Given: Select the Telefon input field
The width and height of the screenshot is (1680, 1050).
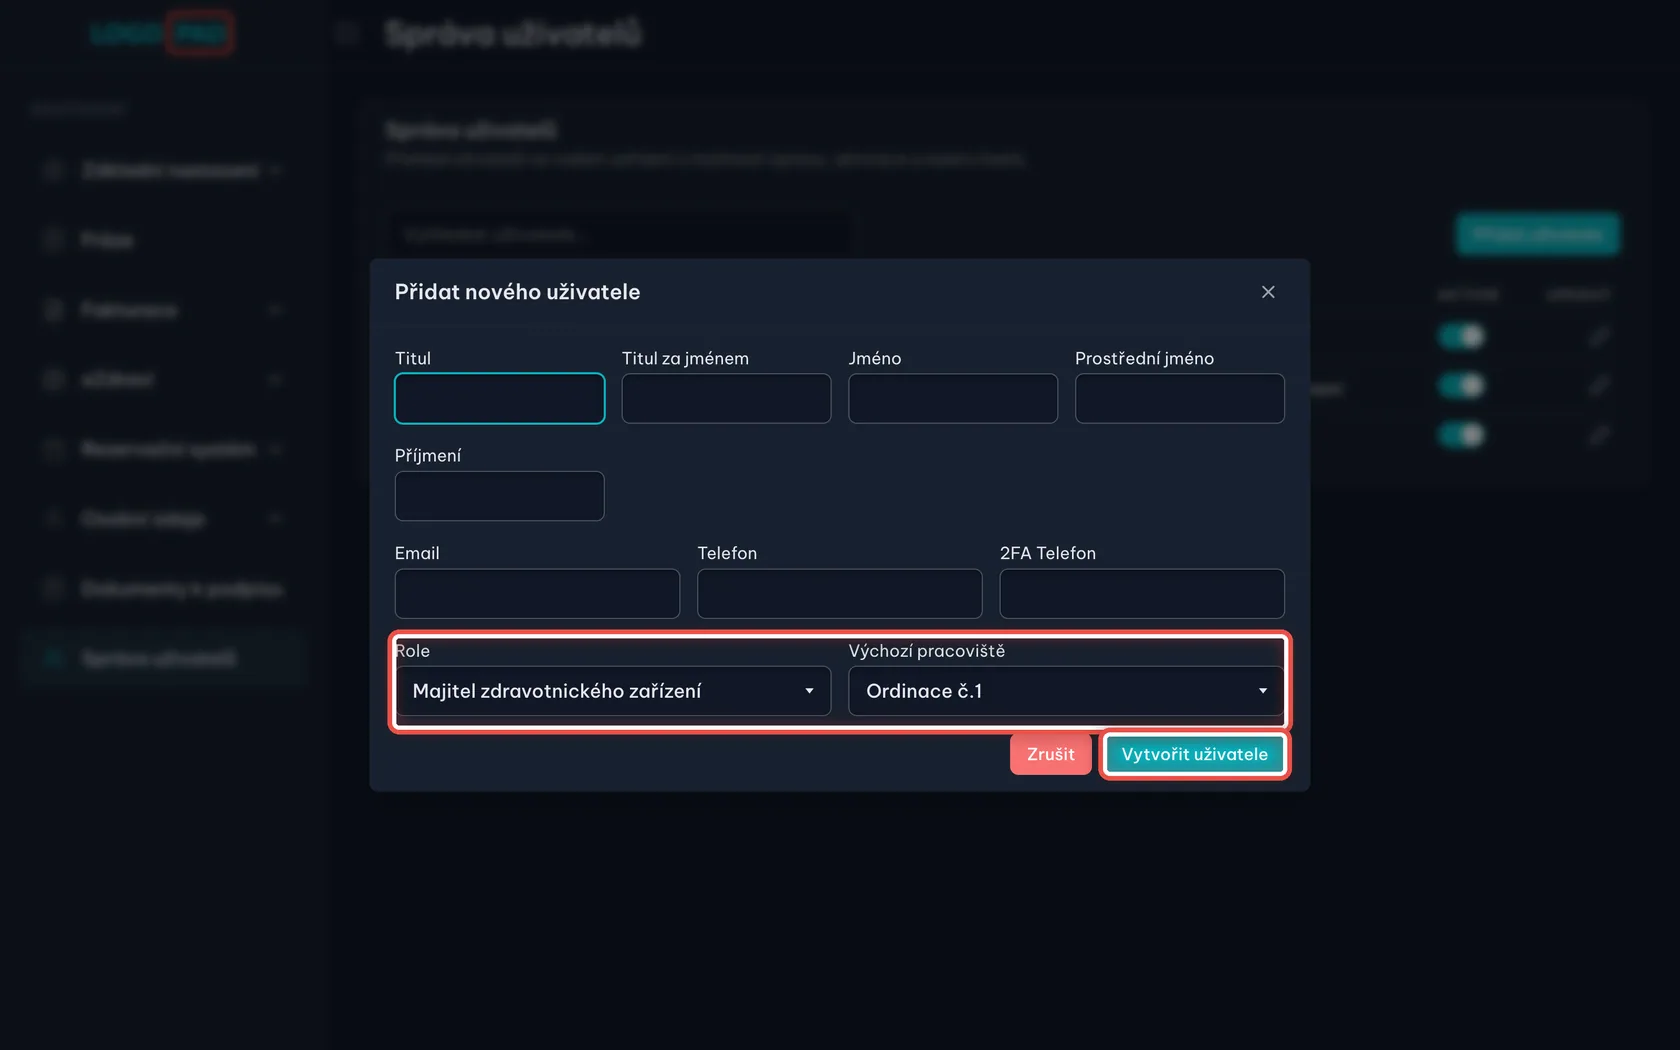Looking at the screenshot, I should click(840, 594).
